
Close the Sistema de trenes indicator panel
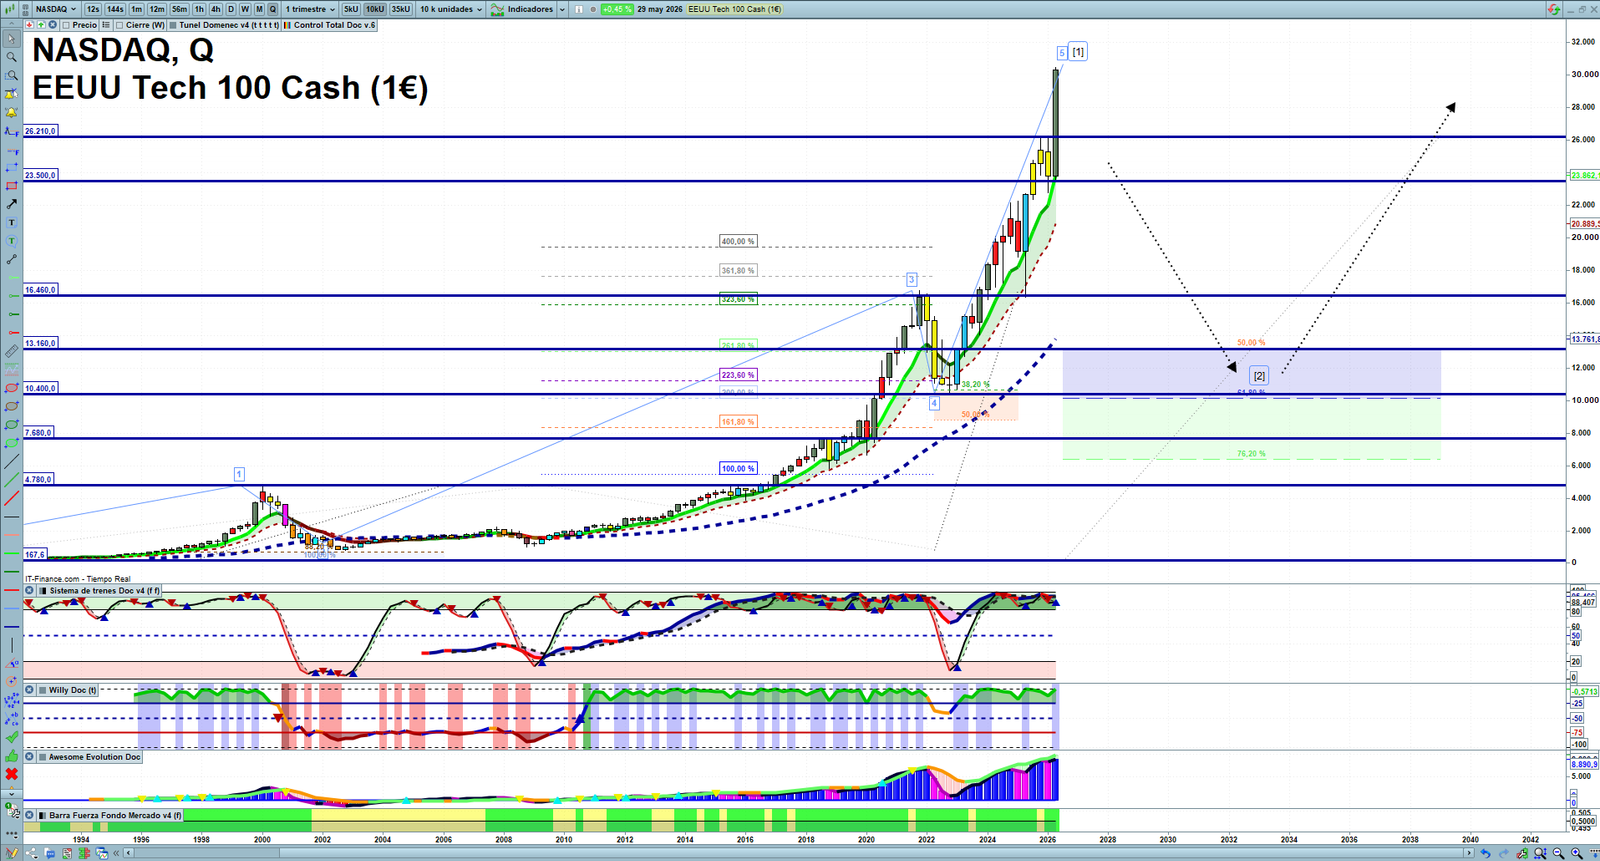(29, 591)
